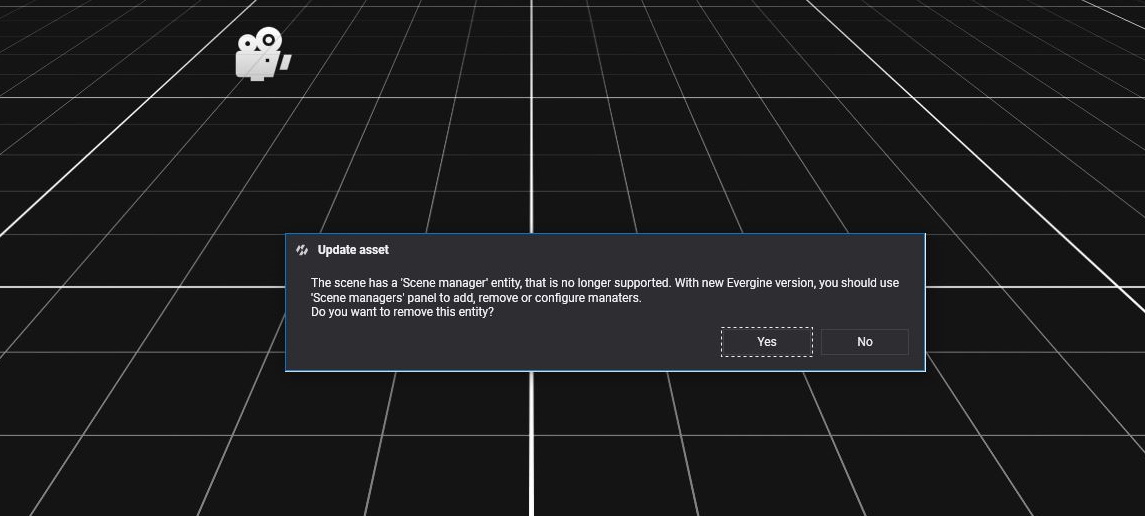
Task: Decline removal with the No button
Action: 864,342
